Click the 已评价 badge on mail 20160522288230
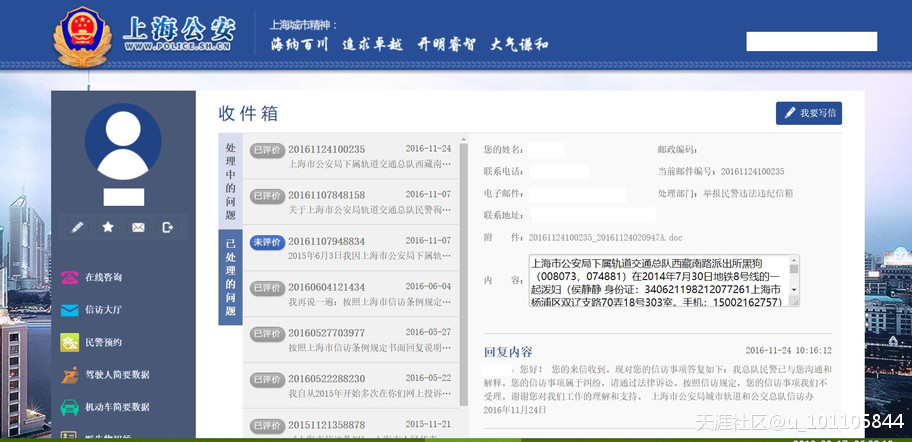 tap(268, 380)
